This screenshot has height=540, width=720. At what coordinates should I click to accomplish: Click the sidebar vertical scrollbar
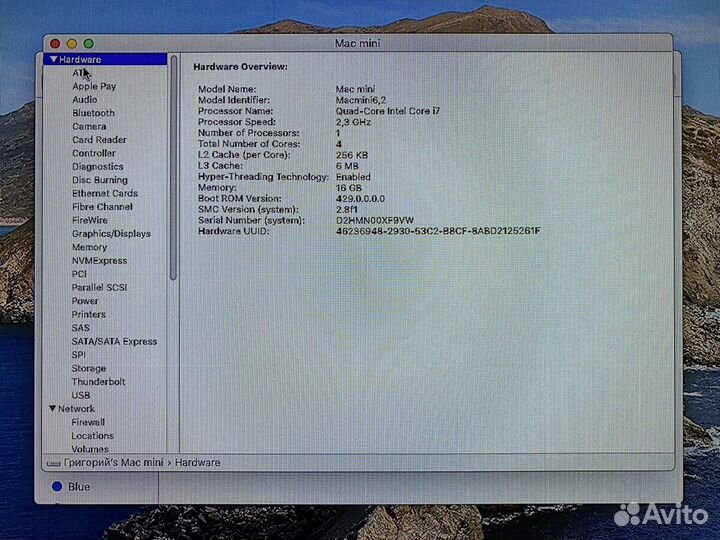173,168
